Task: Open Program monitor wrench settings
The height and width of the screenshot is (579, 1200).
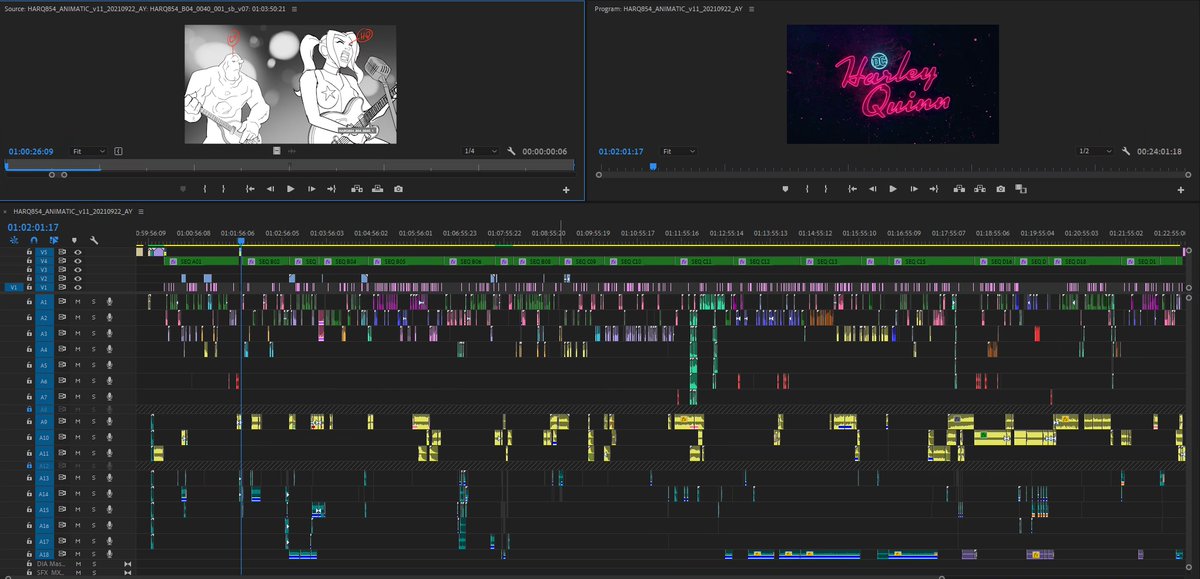Action: click(1126, 151)
